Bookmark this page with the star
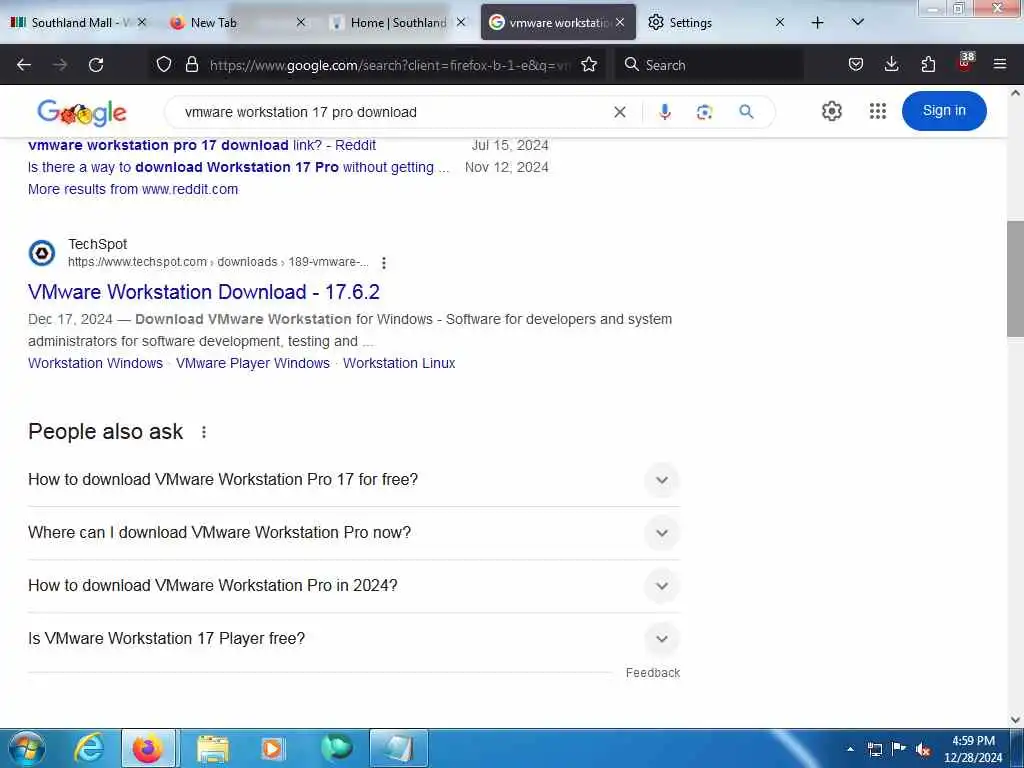 click(x=589, y=65)
